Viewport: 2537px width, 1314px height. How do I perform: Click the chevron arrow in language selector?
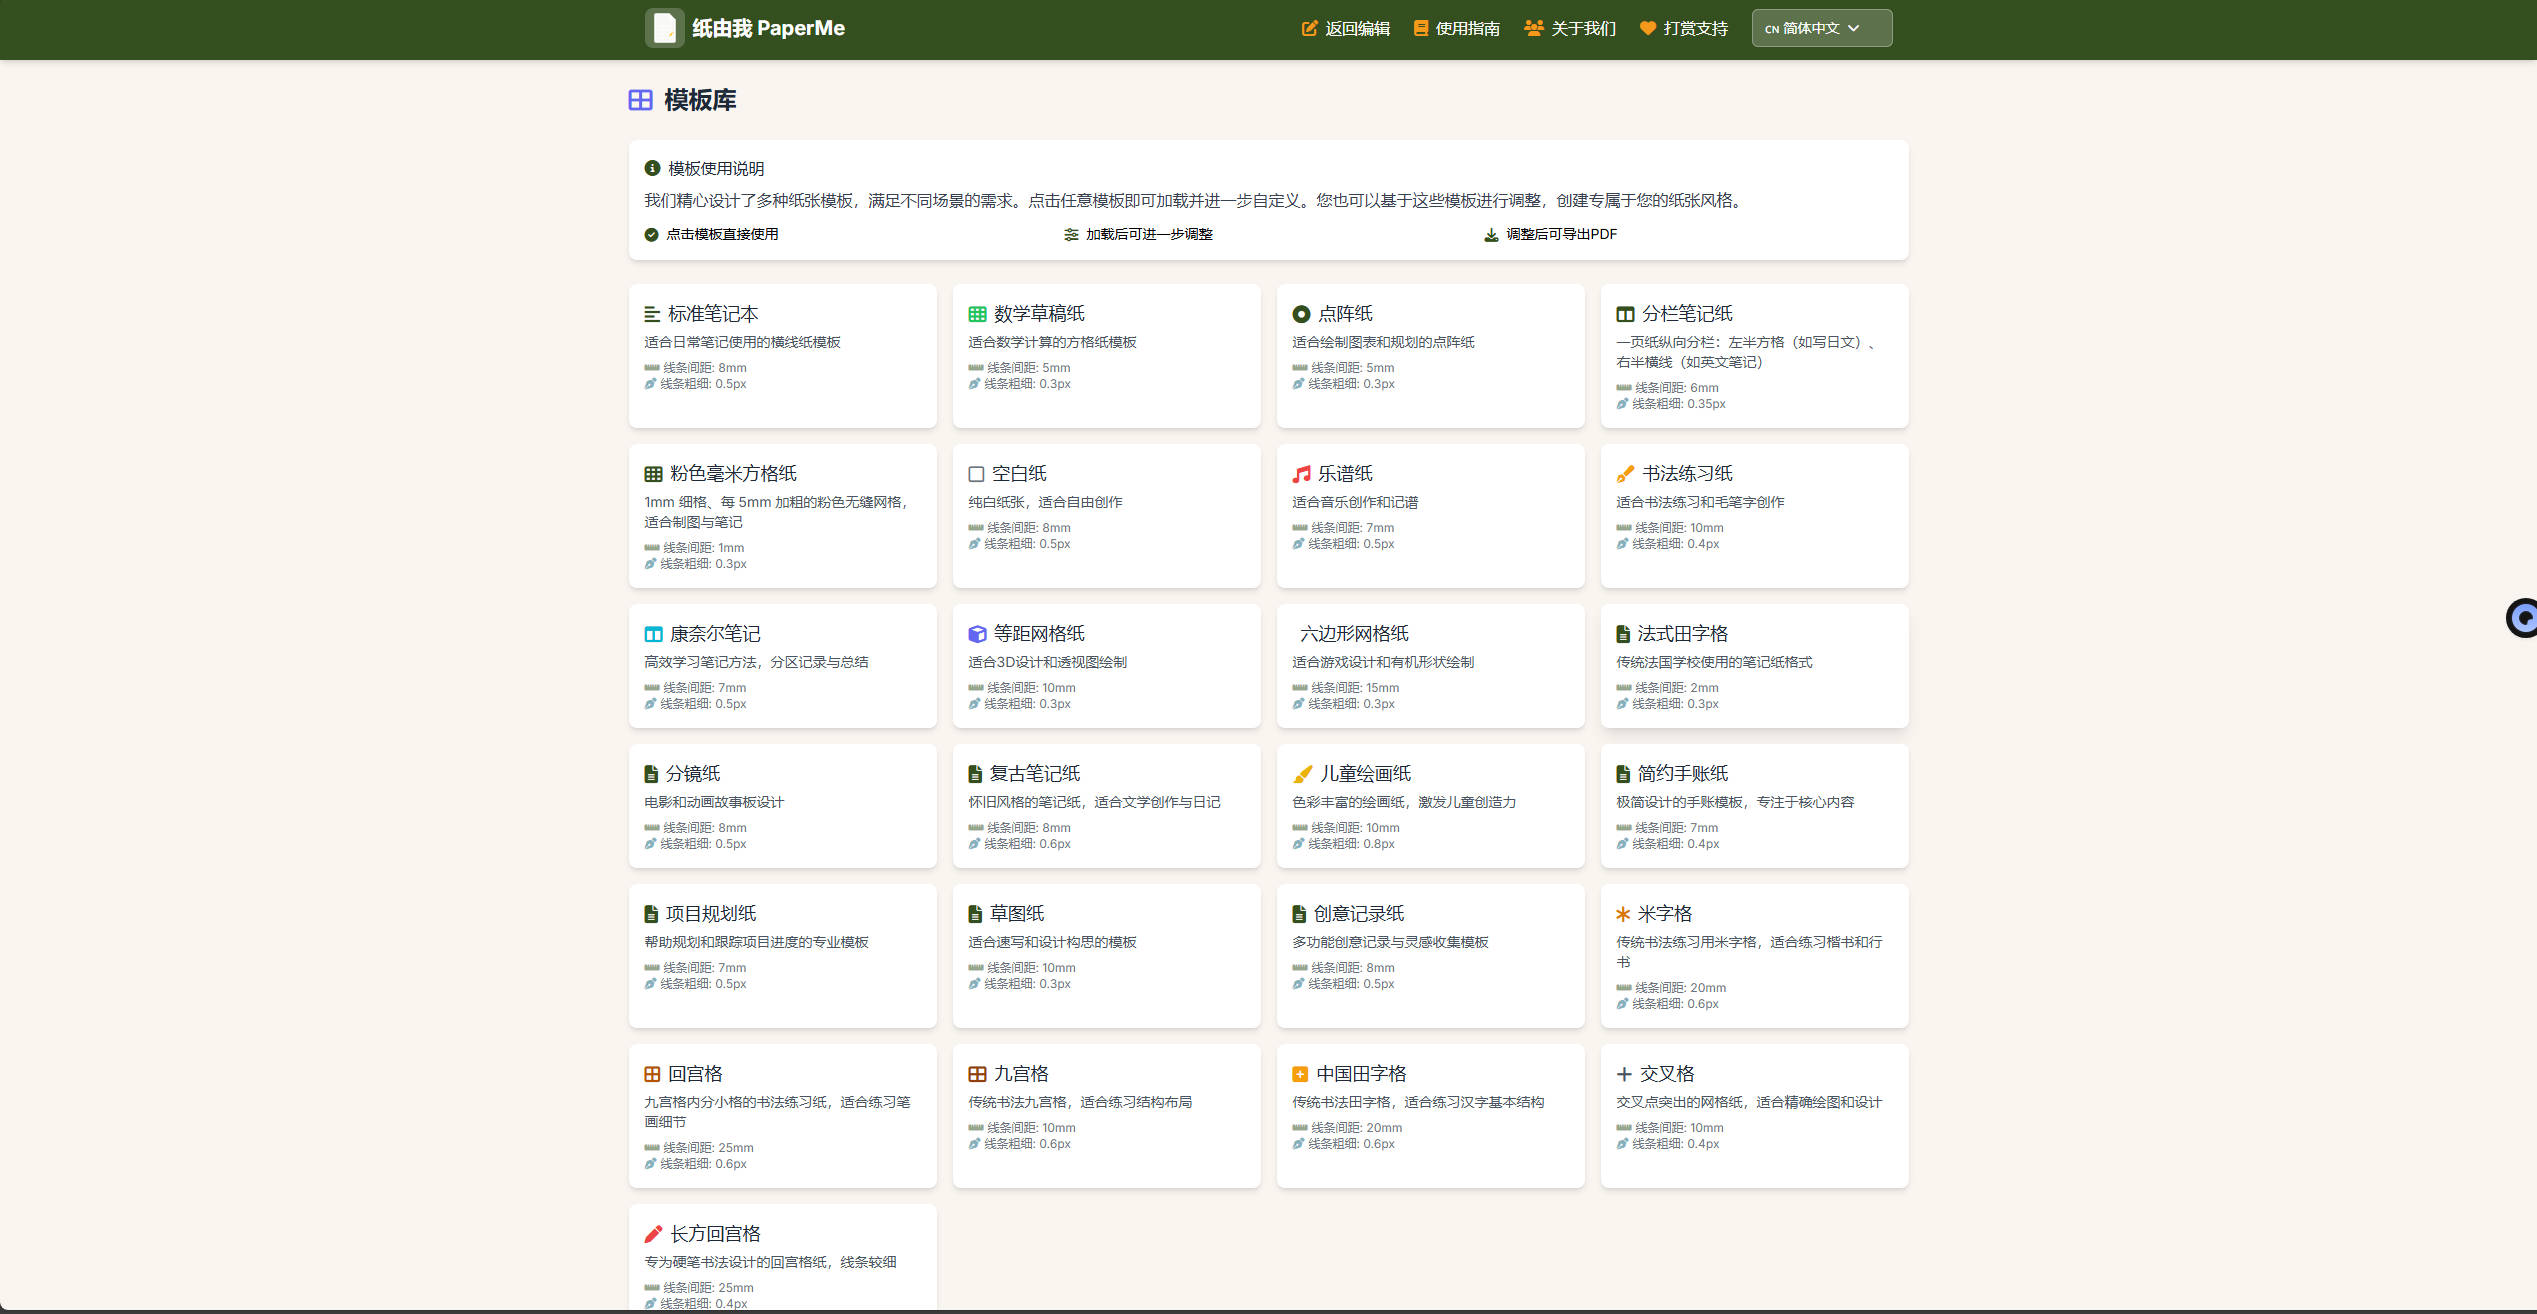point(1854,28)
